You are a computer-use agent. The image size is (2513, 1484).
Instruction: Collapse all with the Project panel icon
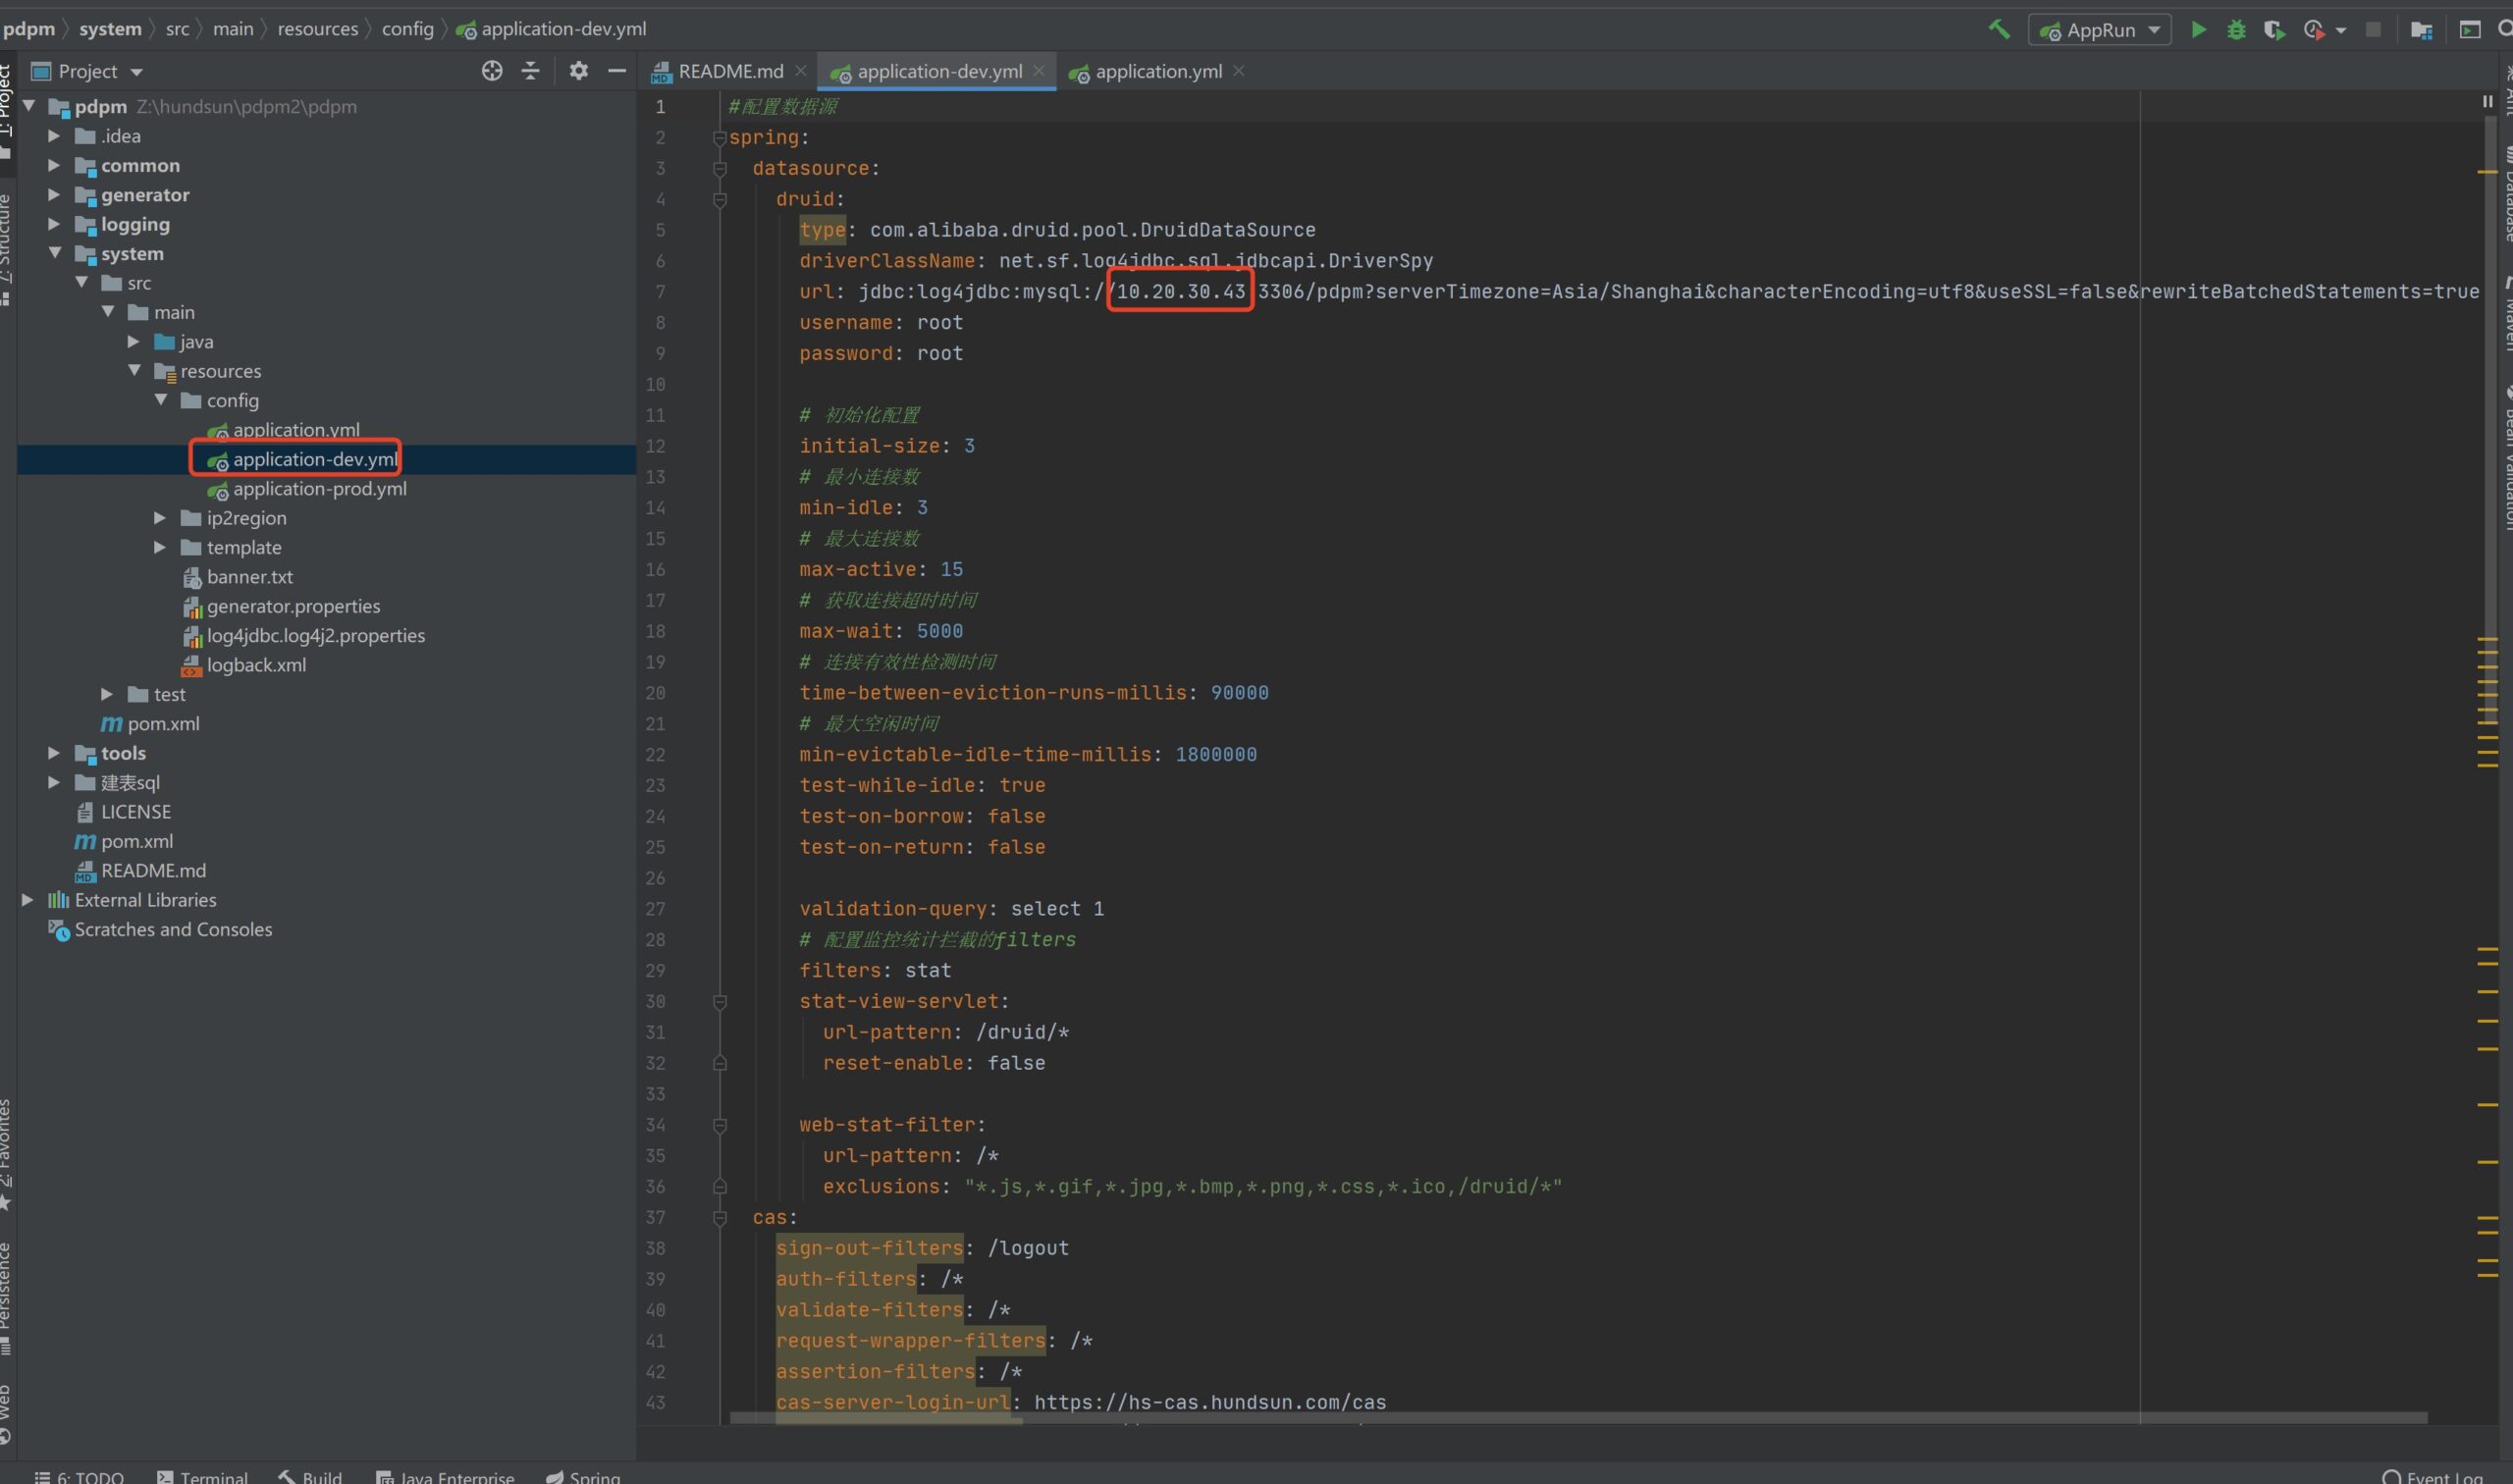click(x=530, y=71)
